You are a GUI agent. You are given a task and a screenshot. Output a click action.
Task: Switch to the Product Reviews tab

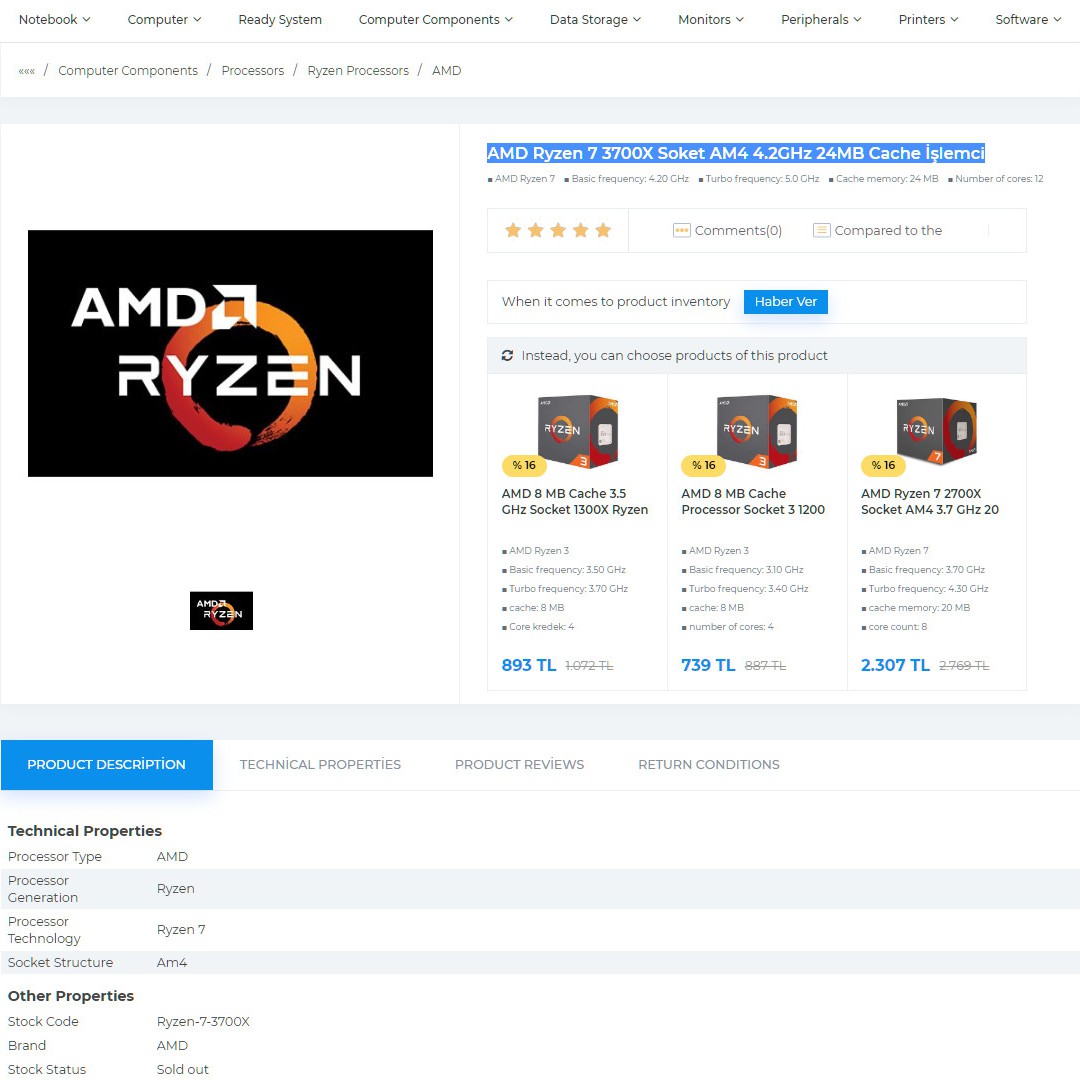coord(519,765)
